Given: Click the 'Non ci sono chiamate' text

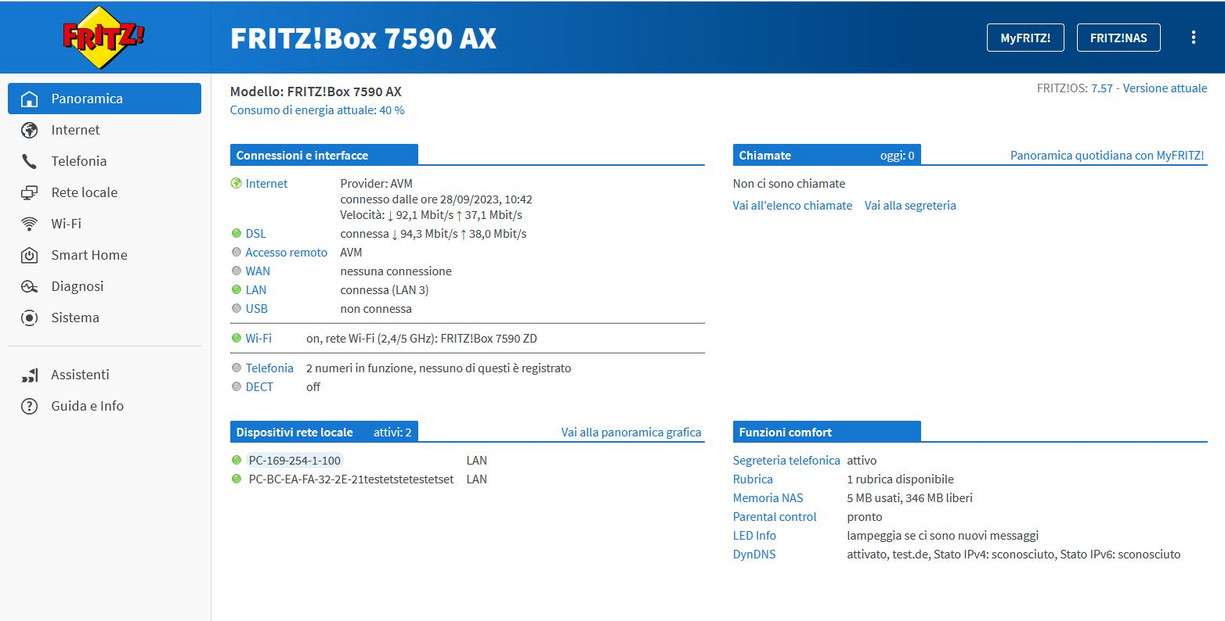Looking at the screenshot, I should tap(789, 184).
